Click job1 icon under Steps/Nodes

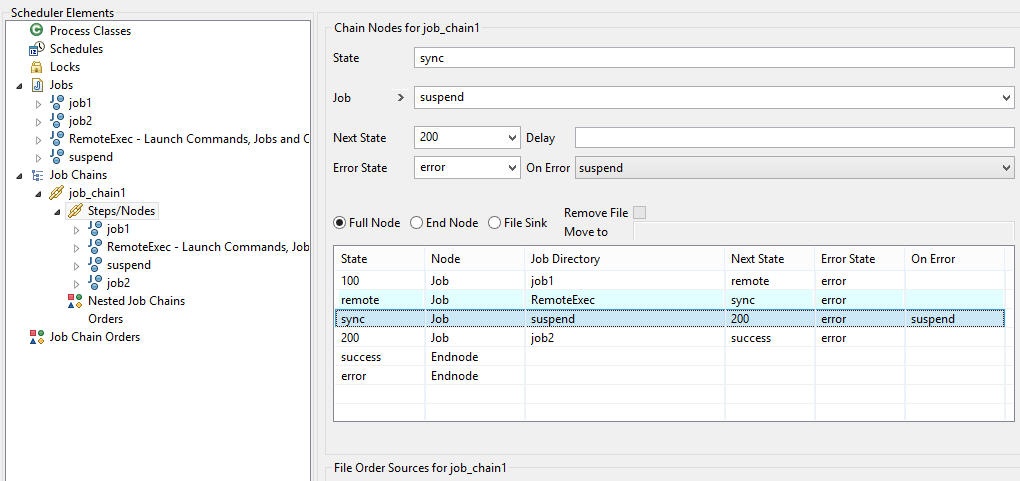(95, 228)
